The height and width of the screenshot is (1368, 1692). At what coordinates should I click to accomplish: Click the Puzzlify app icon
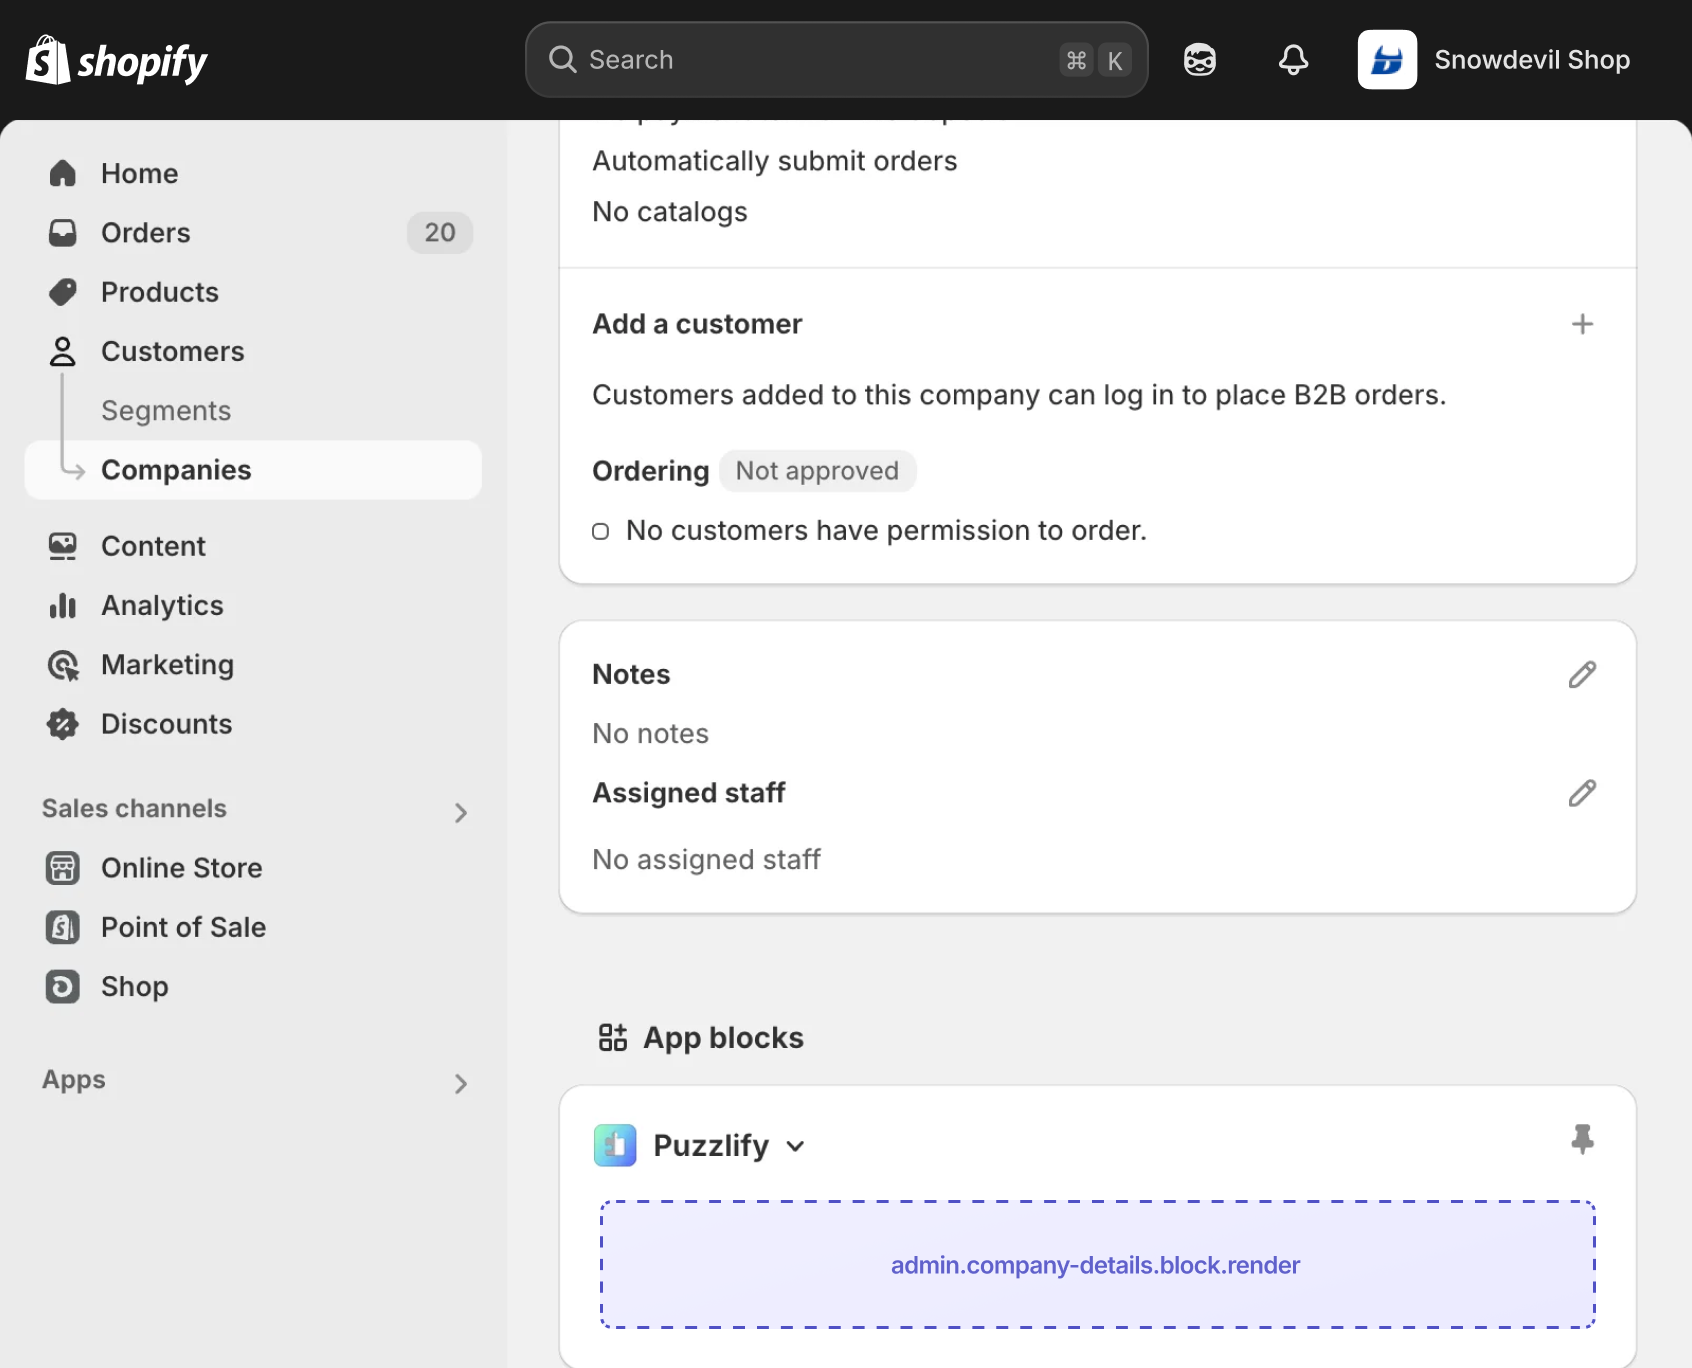(615, 1145)
